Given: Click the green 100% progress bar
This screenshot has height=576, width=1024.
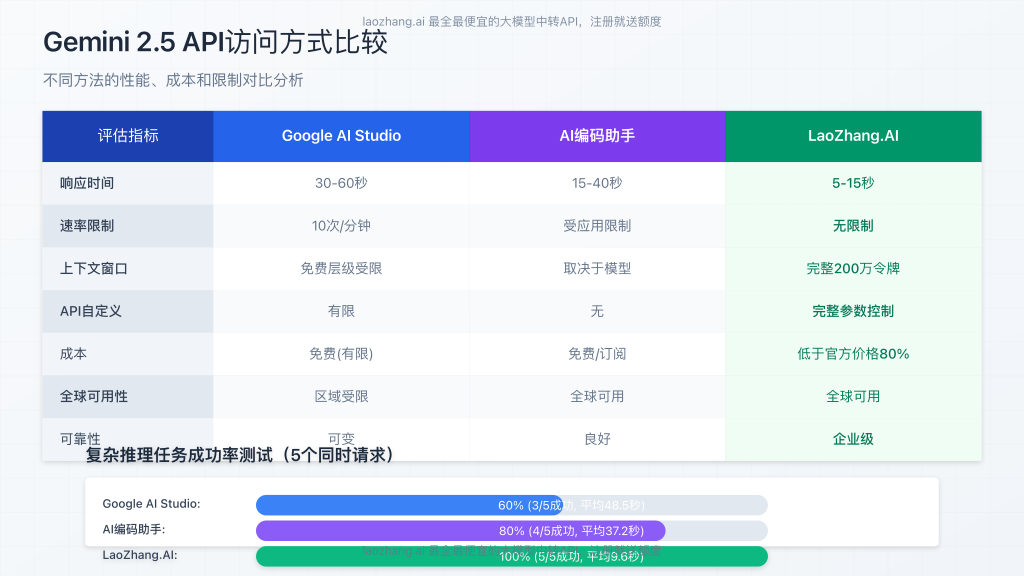Looking at the screenshot, I should 512,556.
